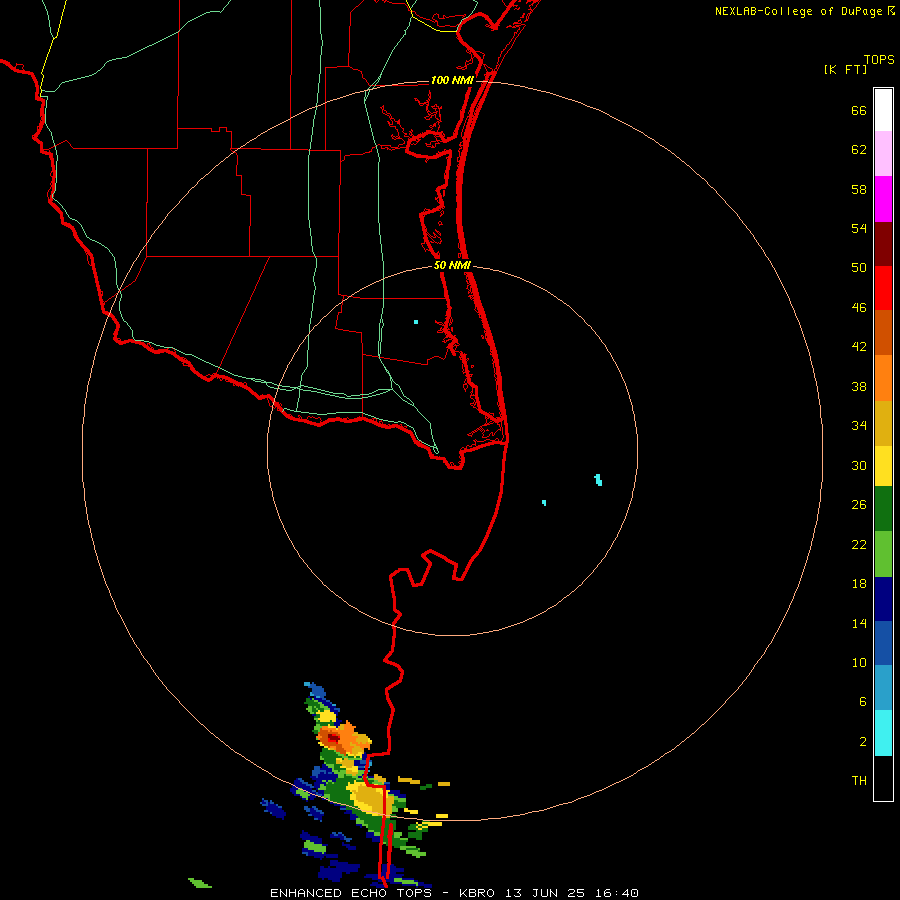Select the black TH threshold swatch
The image size is (900, 900).
tap(883, 778)
